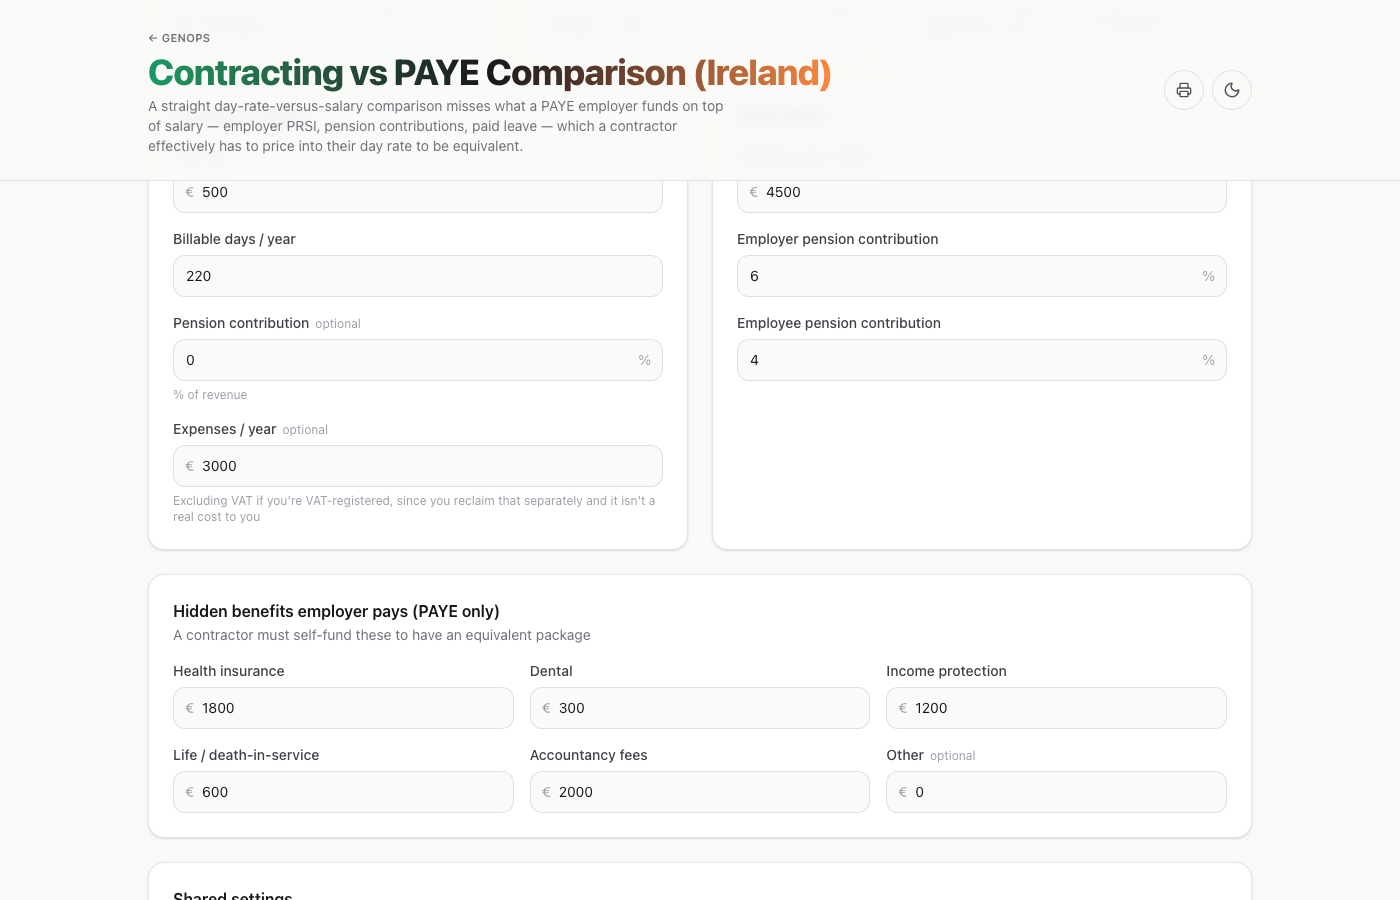Screen dimensions: 1400x900
Task: Click the Billable days / year label
Action: click(x=234, y=239)
